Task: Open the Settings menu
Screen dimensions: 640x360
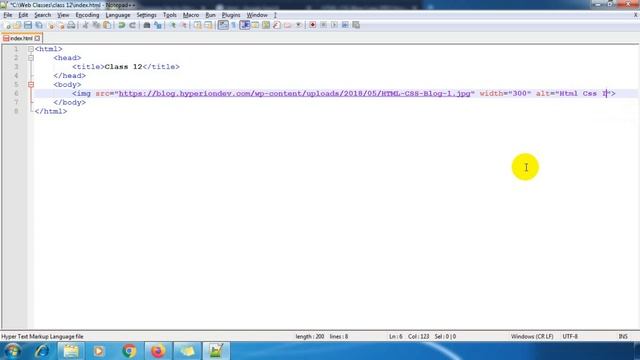Action: coord(146,15)
